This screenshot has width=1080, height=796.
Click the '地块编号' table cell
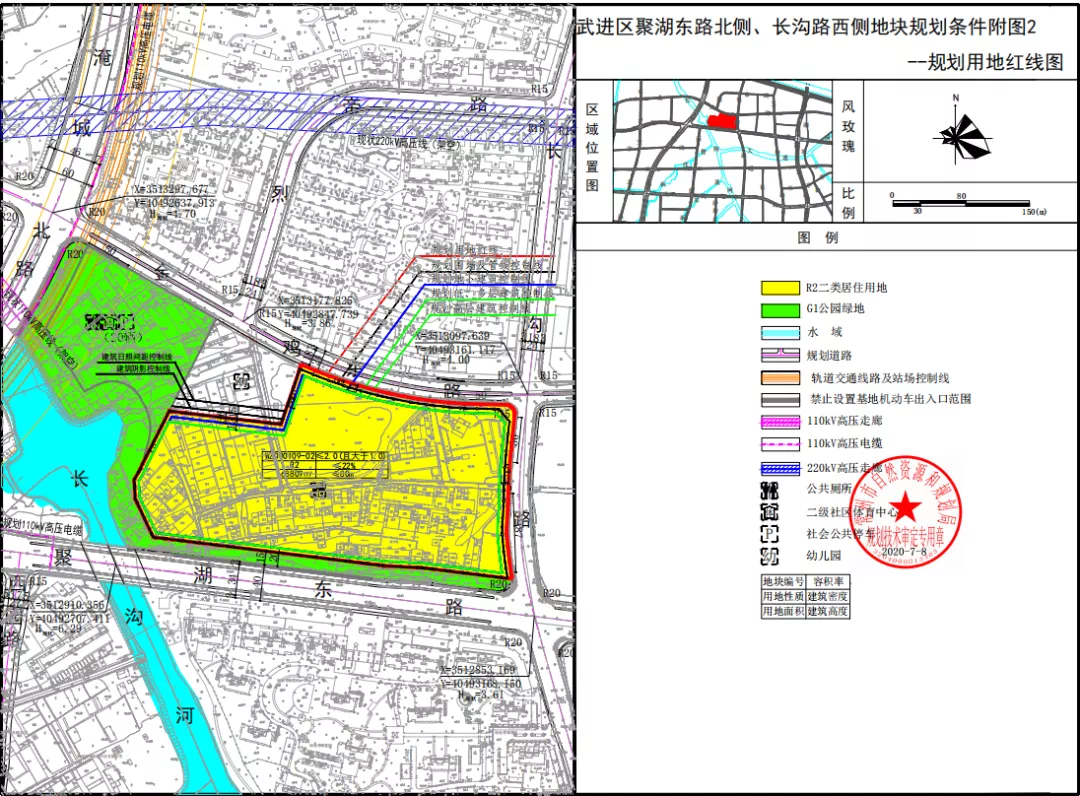coord(783,582)
